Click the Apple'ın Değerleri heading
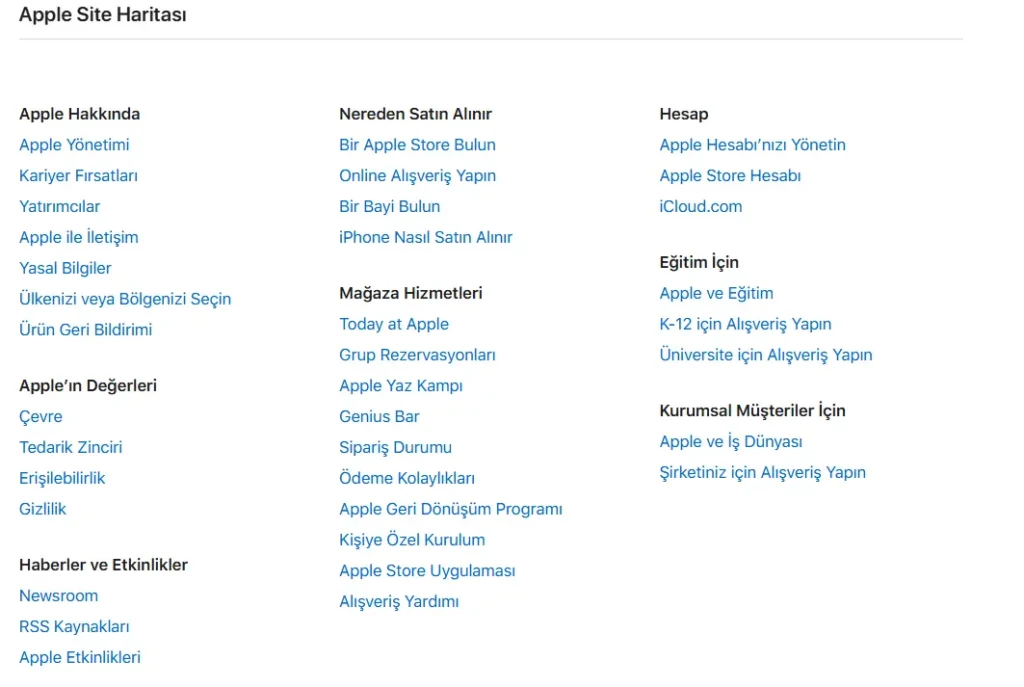The image size is (1024, 687). coord(88,385)
